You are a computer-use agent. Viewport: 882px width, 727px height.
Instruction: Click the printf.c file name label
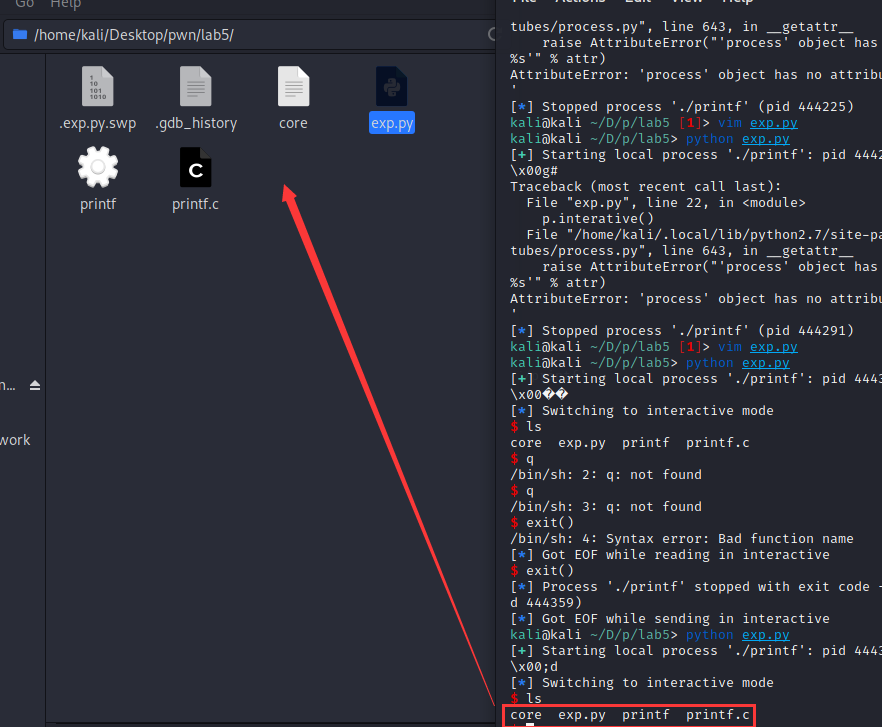pos(195,204)
